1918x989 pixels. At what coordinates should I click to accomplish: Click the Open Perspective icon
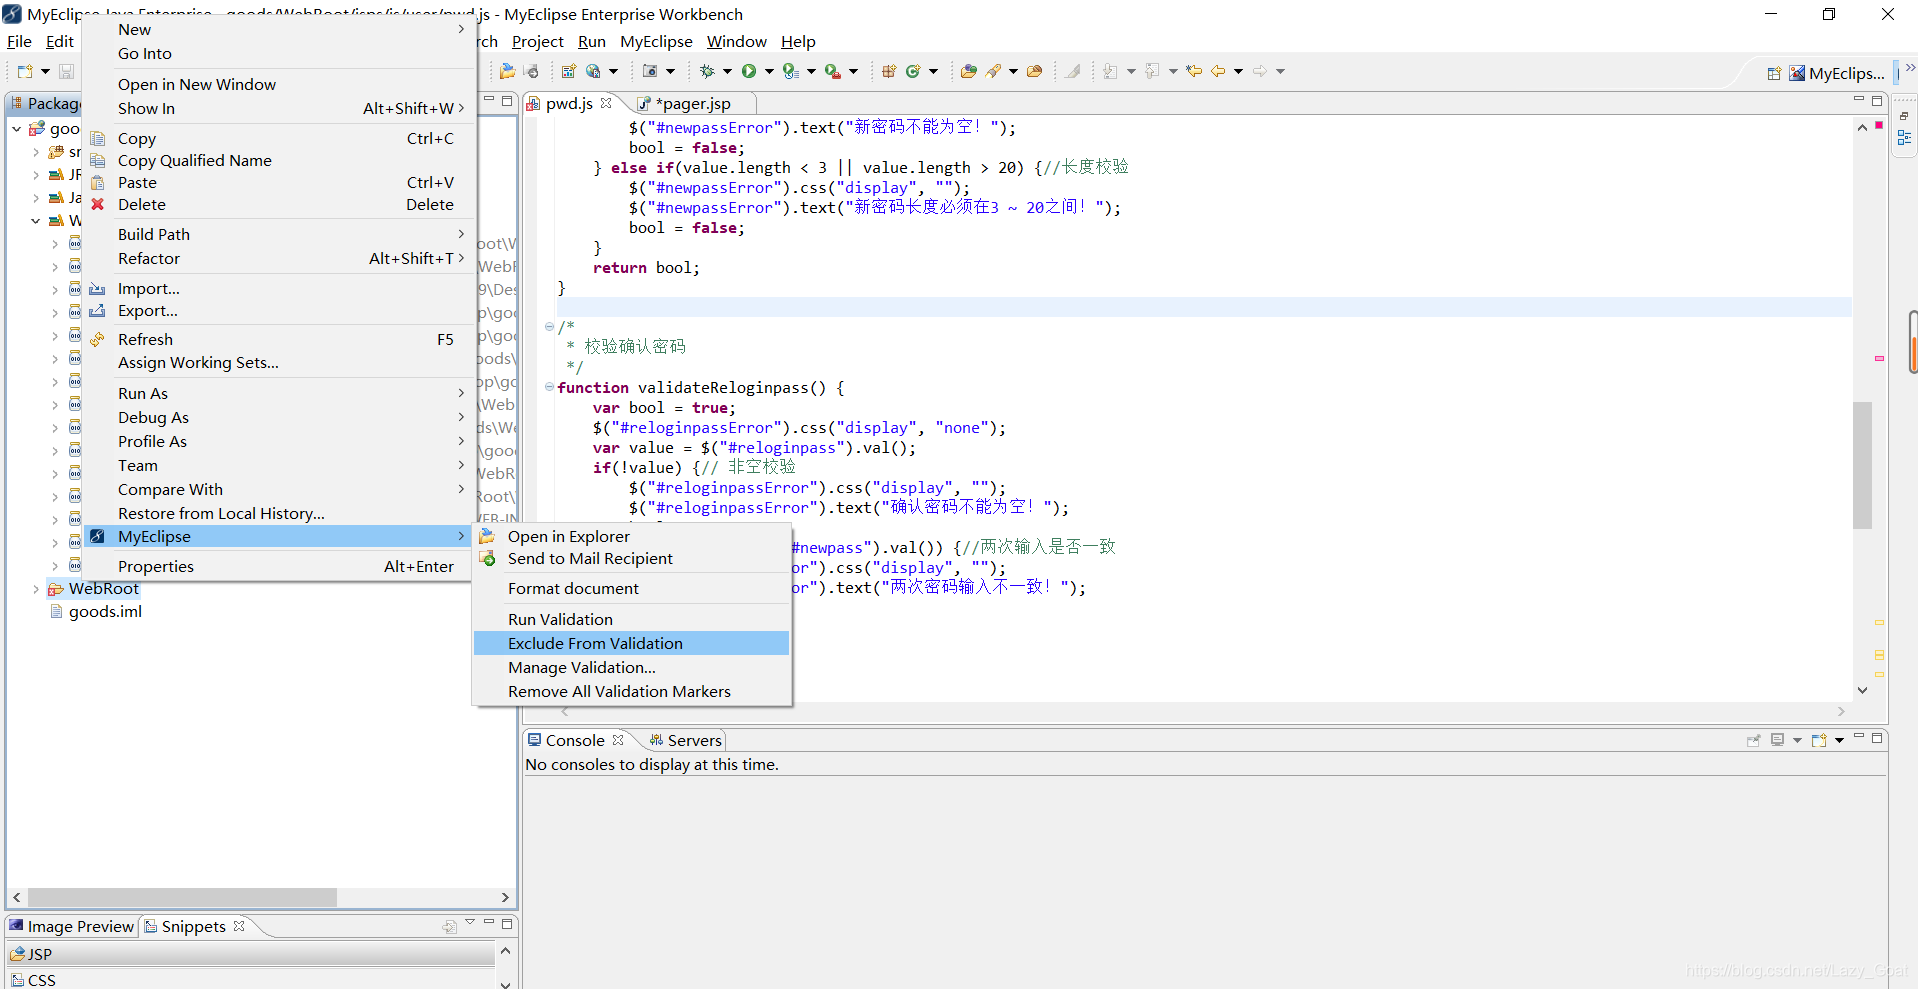[1774, 73]
